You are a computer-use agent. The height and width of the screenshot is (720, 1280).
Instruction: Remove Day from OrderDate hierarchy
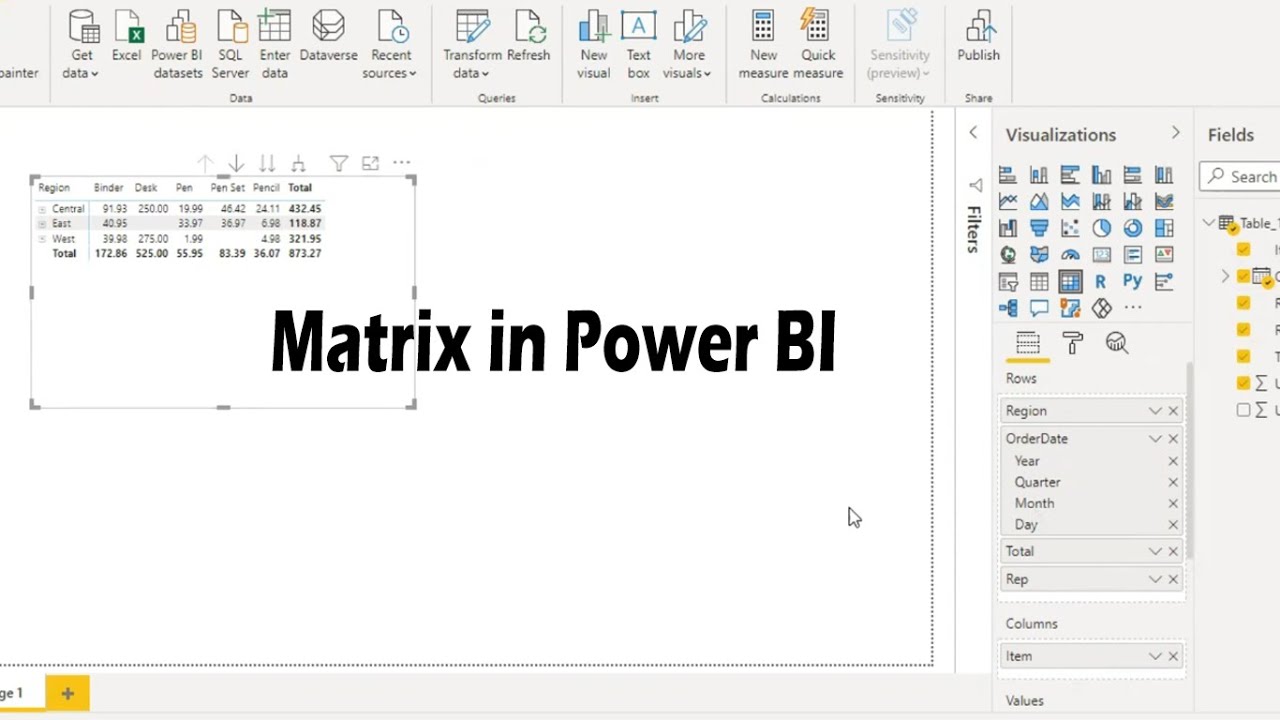[1174, 524]
